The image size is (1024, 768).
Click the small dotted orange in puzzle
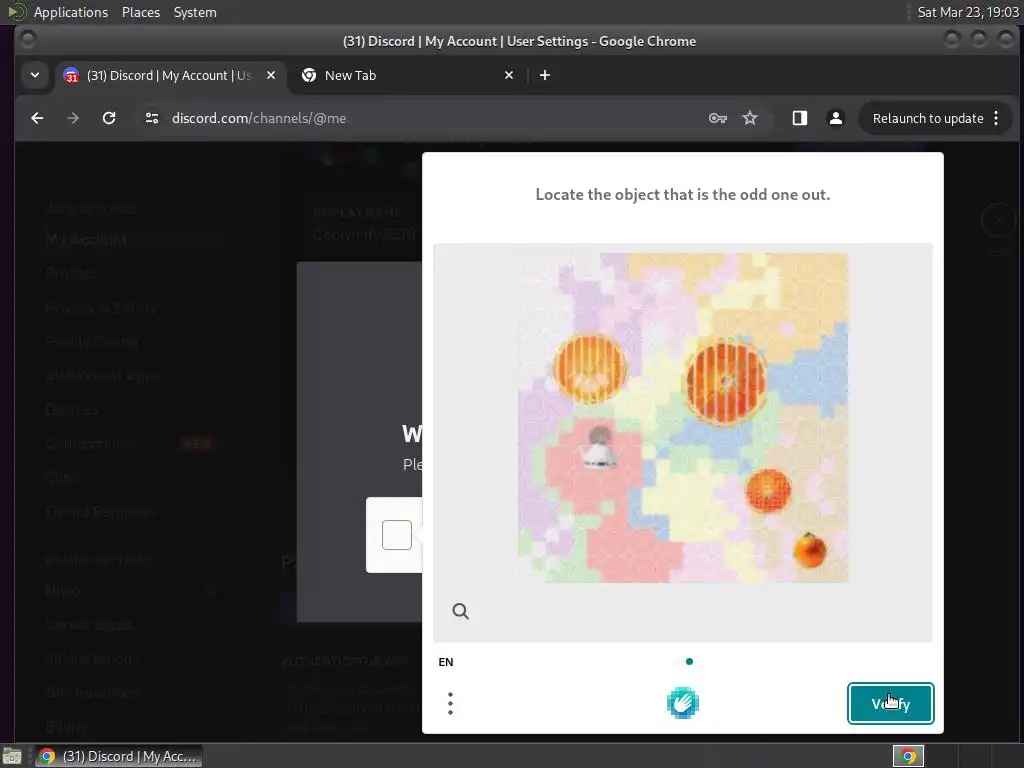(x=769, y=490)
